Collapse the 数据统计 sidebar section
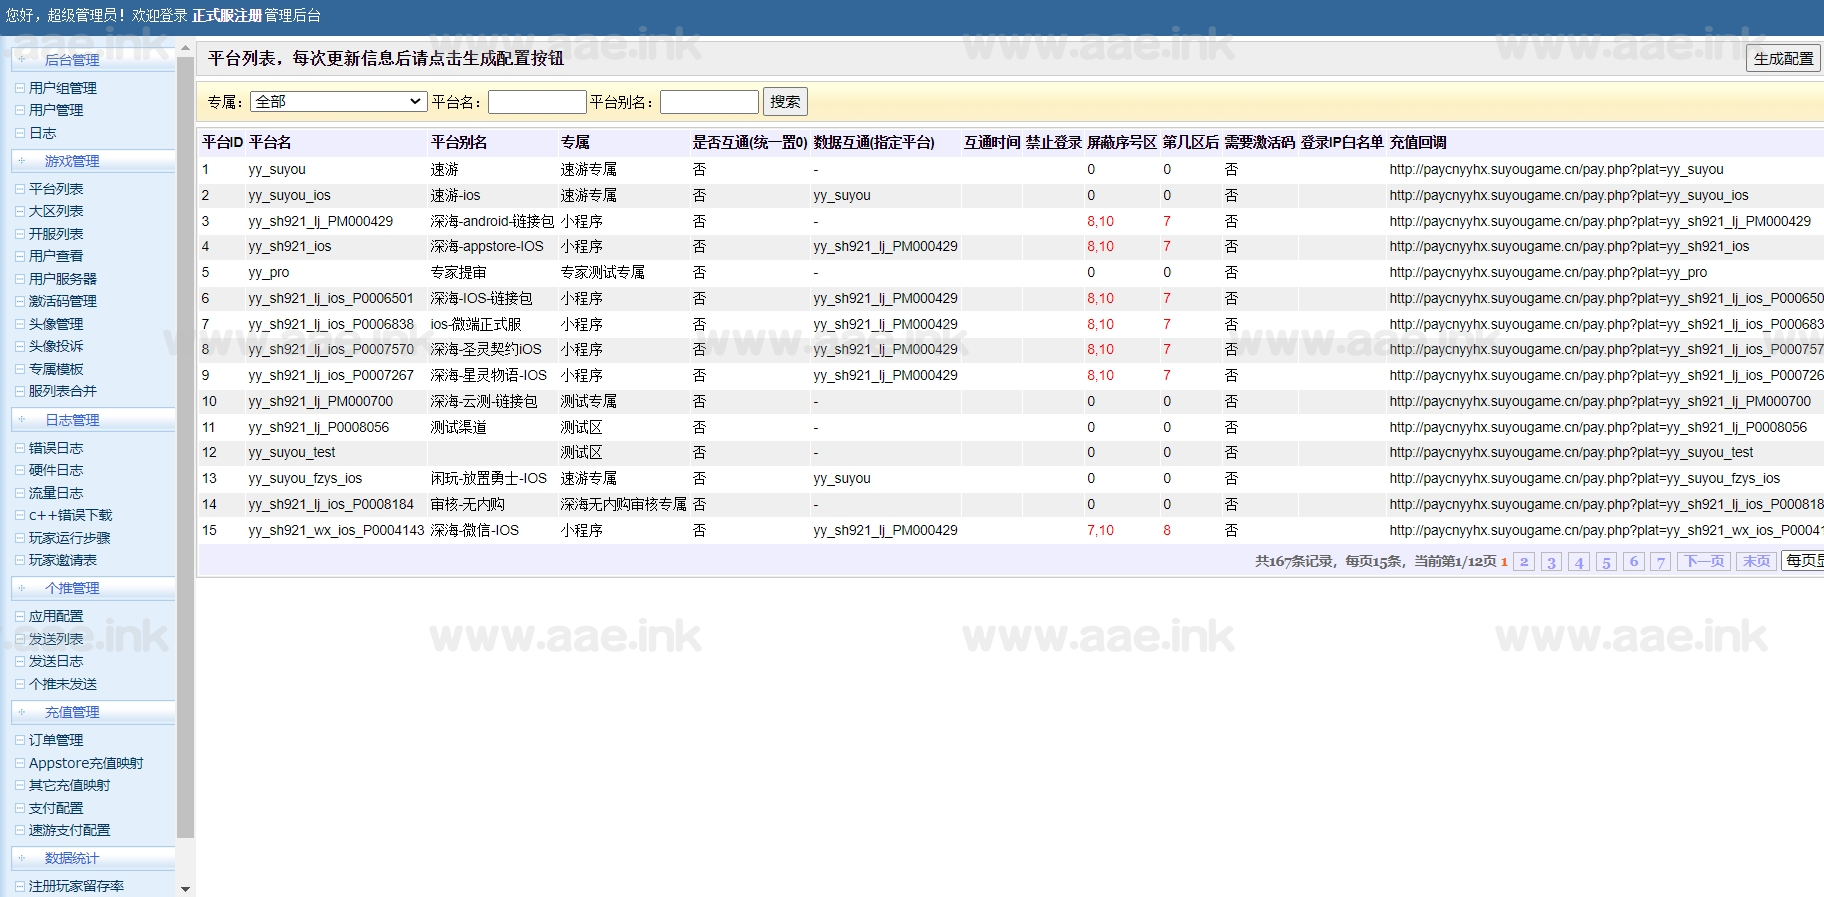 92,858
